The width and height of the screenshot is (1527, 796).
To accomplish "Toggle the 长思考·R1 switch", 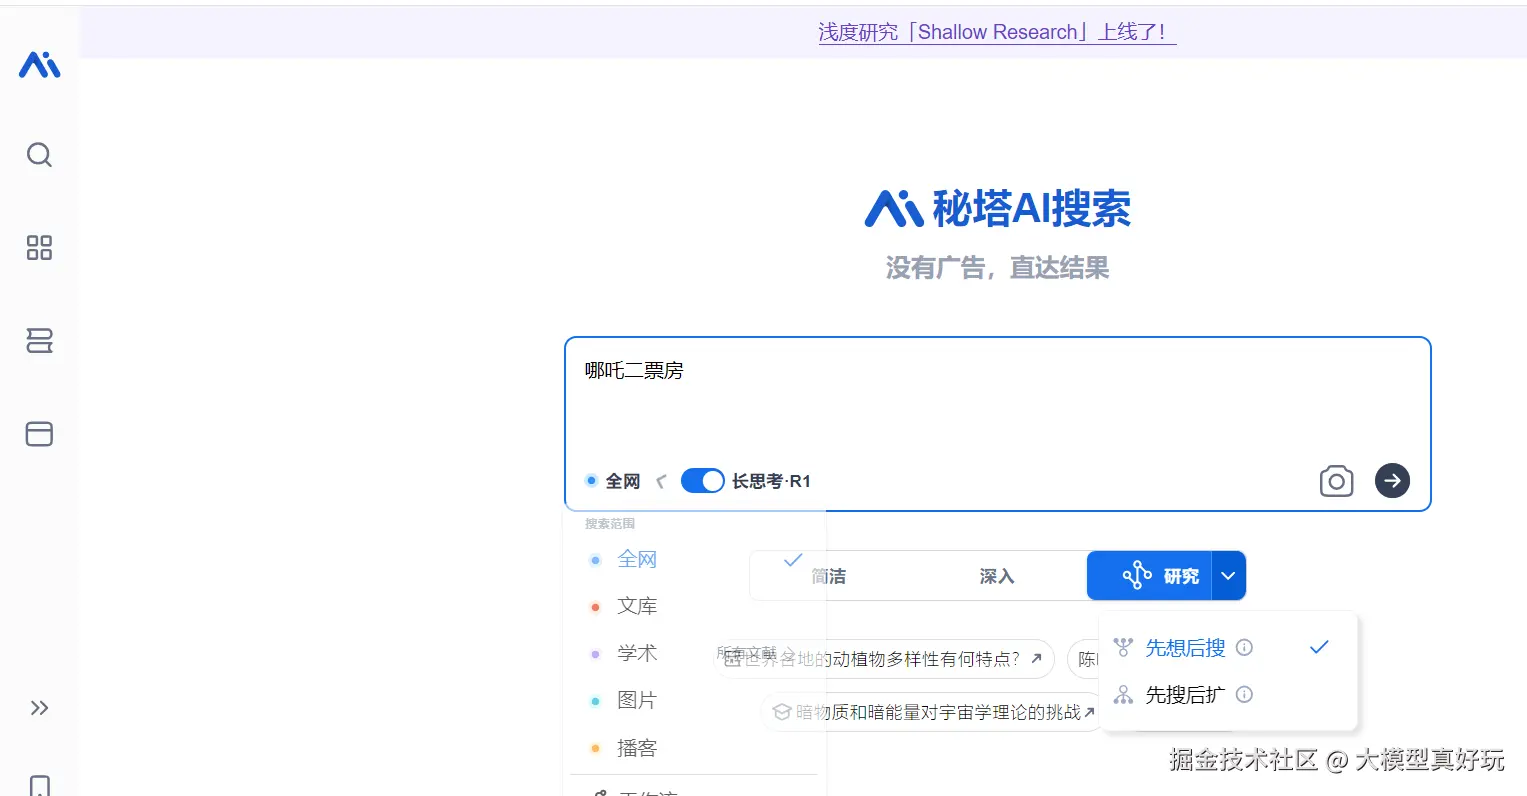I will (x=703, y=481).
